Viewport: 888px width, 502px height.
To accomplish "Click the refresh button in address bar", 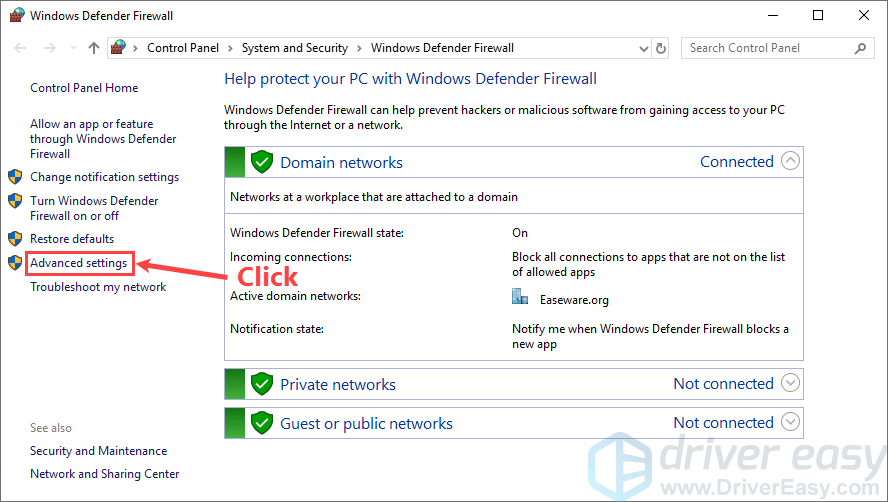I will point(661,48).
